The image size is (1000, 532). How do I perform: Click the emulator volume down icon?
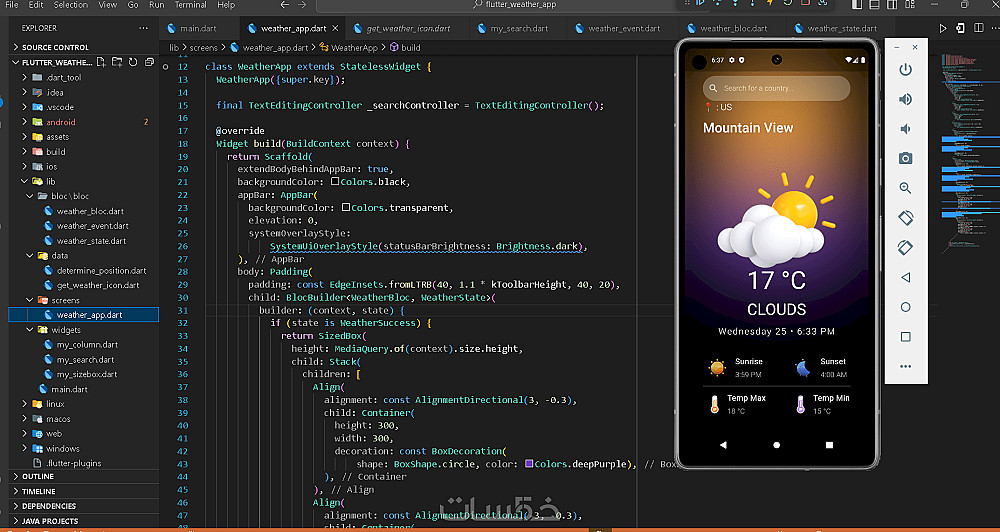(905, 129)
